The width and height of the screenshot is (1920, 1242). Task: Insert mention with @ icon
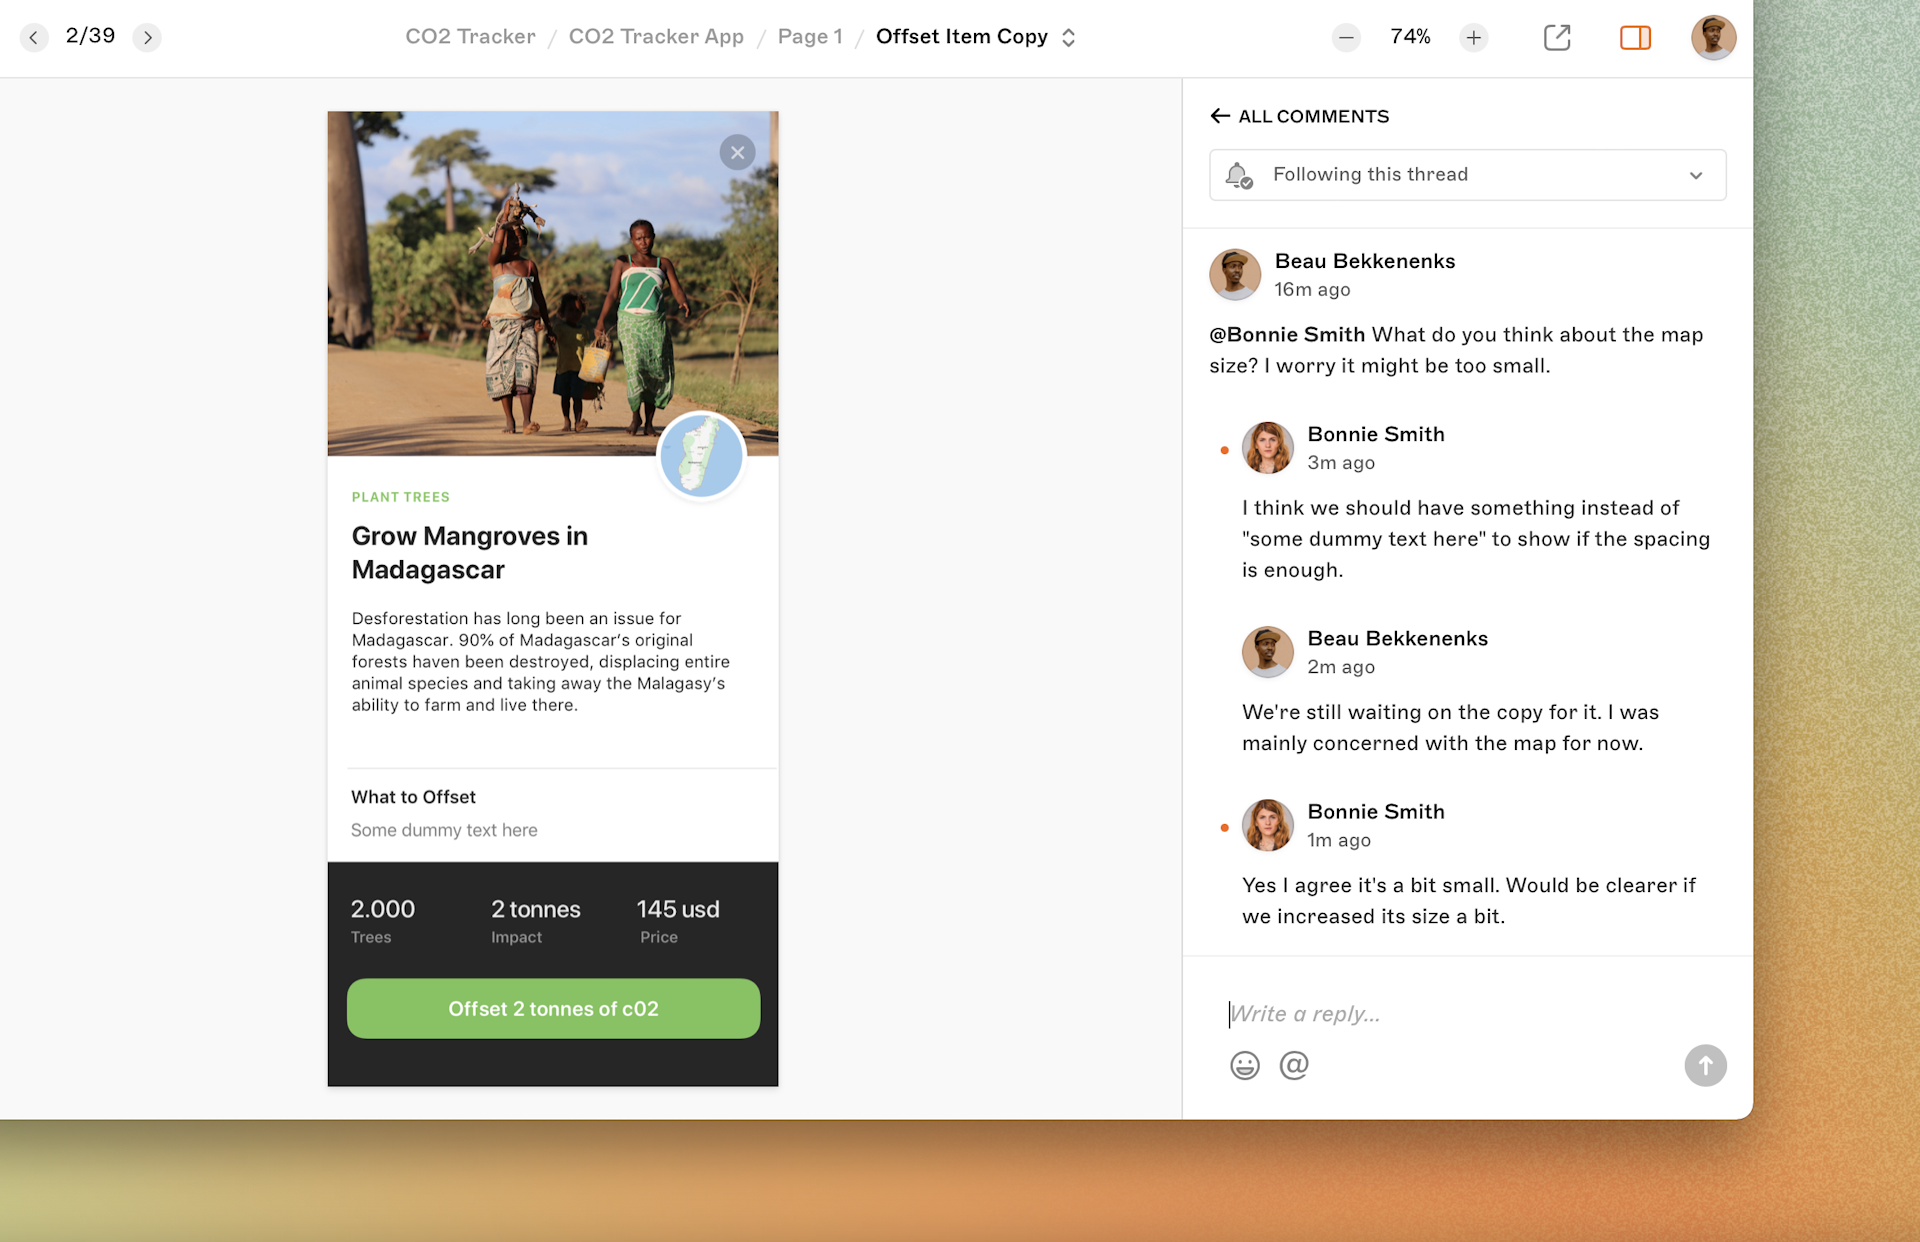1294,1065
